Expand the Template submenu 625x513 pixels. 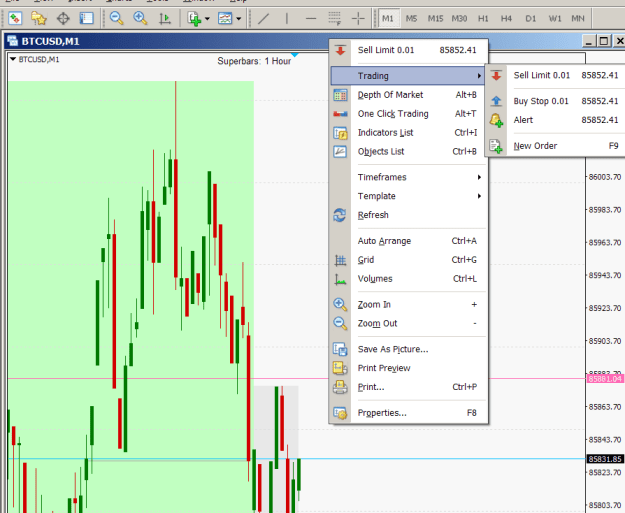pyautogui.click(x=408, y=196)
